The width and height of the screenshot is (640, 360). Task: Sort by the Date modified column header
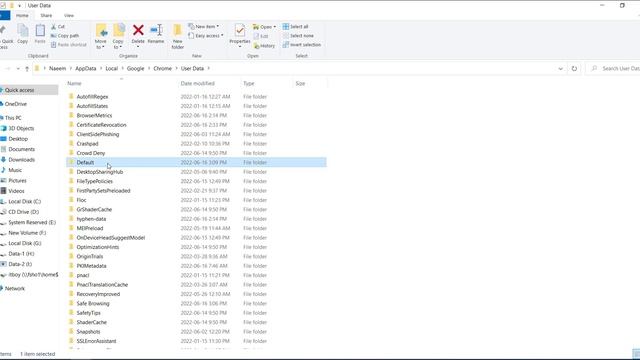[x=198, y=83]
